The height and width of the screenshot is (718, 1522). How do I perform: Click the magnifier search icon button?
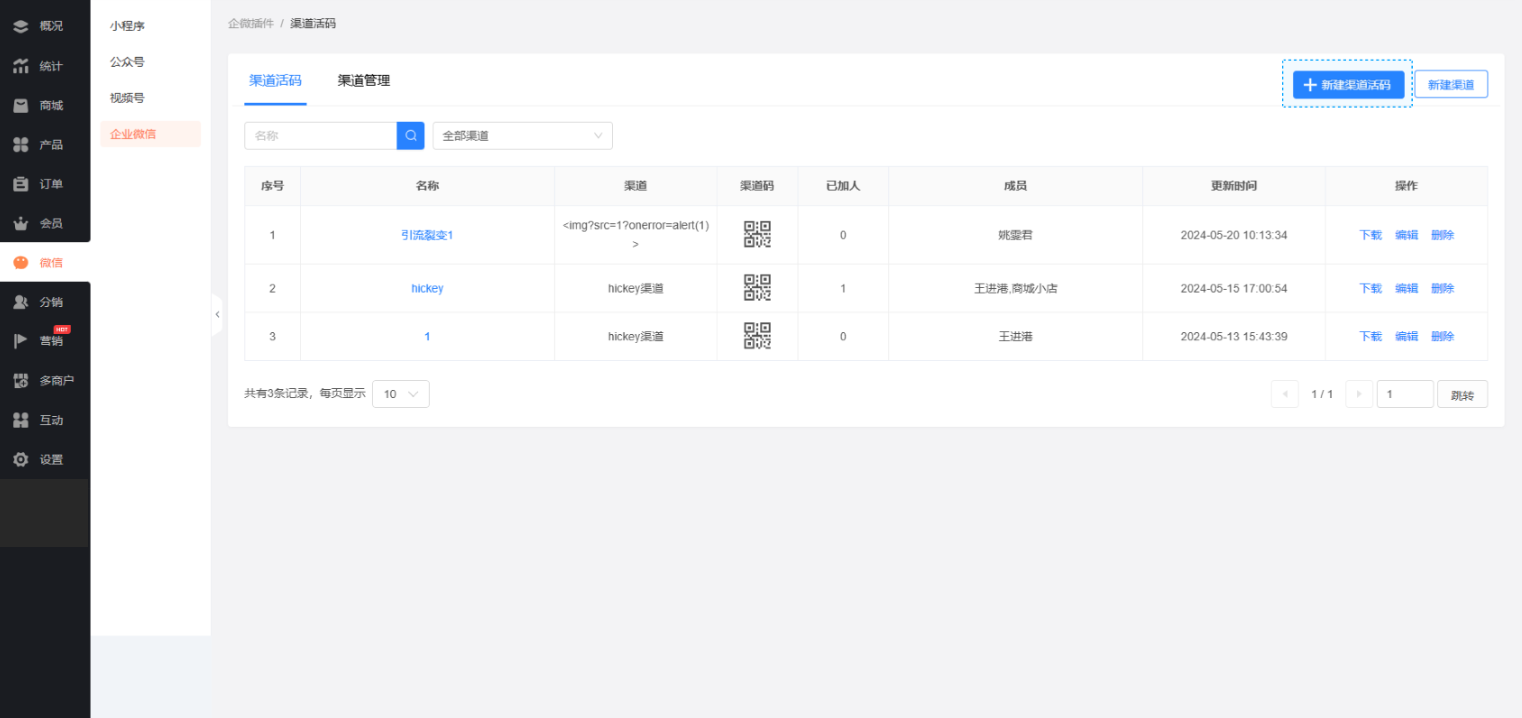410,136
